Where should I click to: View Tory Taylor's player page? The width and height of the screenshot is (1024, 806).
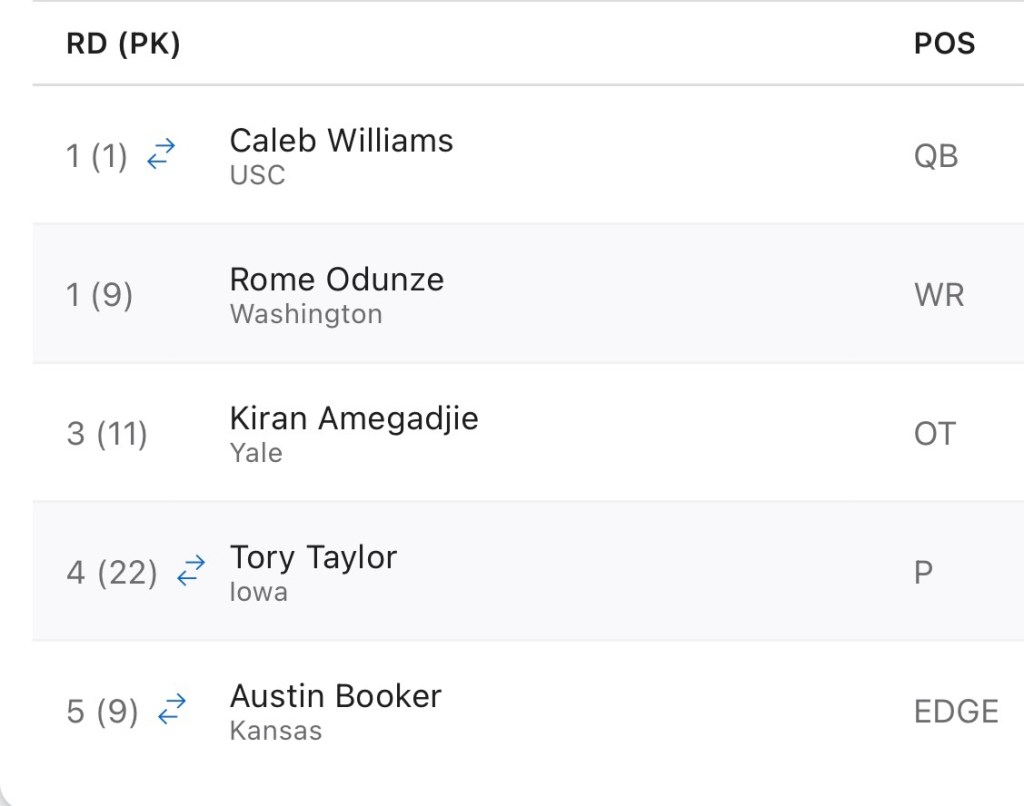pyautogui.click(x=313, y=557)
